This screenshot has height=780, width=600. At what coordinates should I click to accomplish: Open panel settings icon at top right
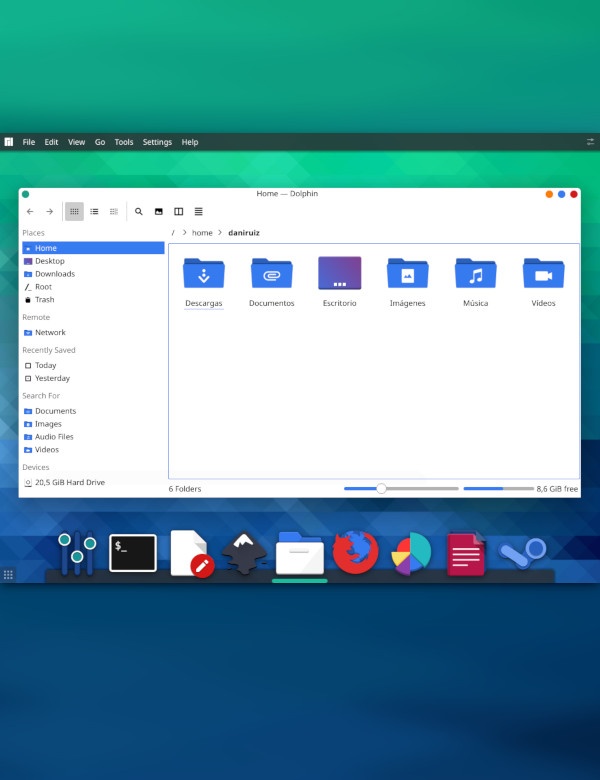(590, 142)
